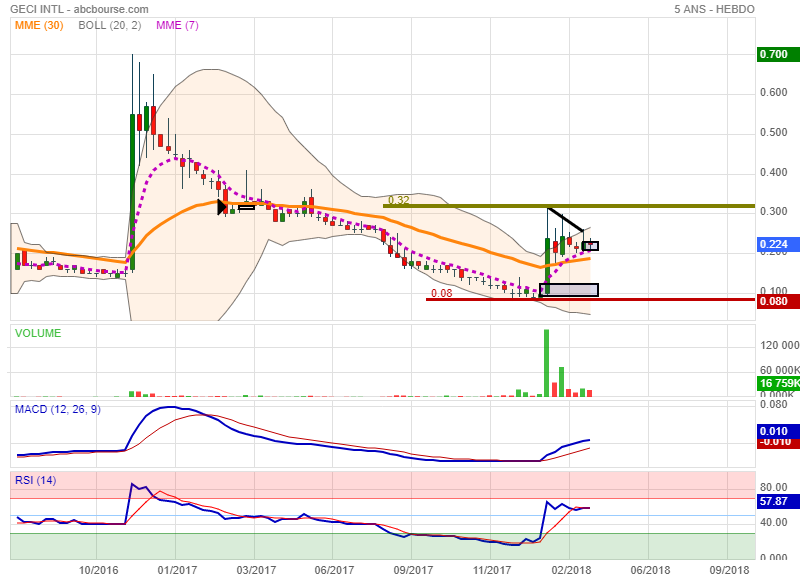Click the 01/2017 date axis label
The width and height of the screenshot is (800, 580).
tap(177, 570)
